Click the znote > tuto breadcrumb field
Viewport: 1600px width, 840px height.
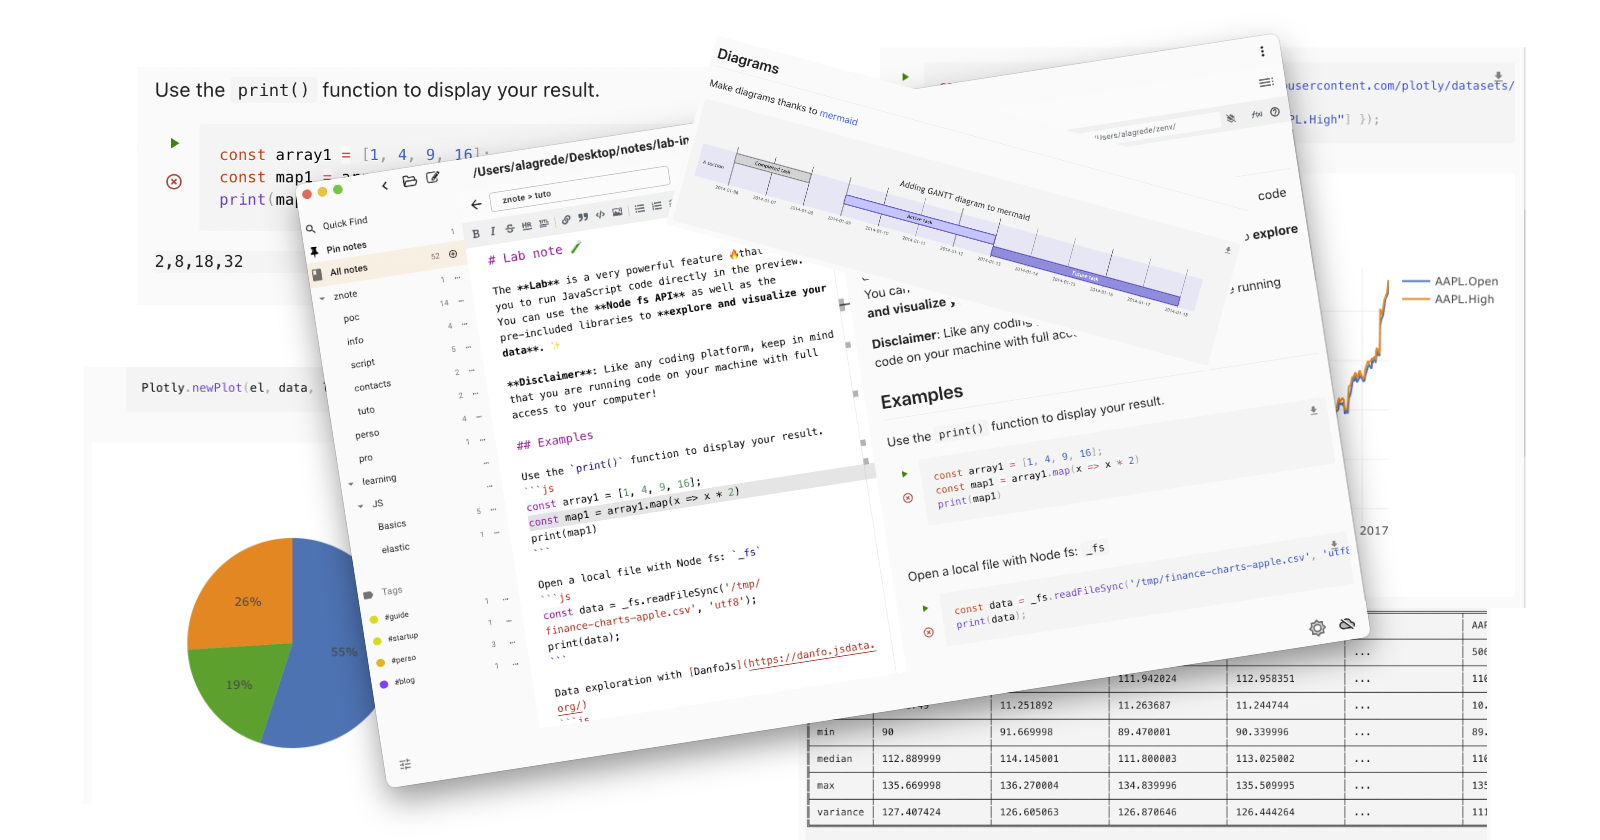(582, 187)
